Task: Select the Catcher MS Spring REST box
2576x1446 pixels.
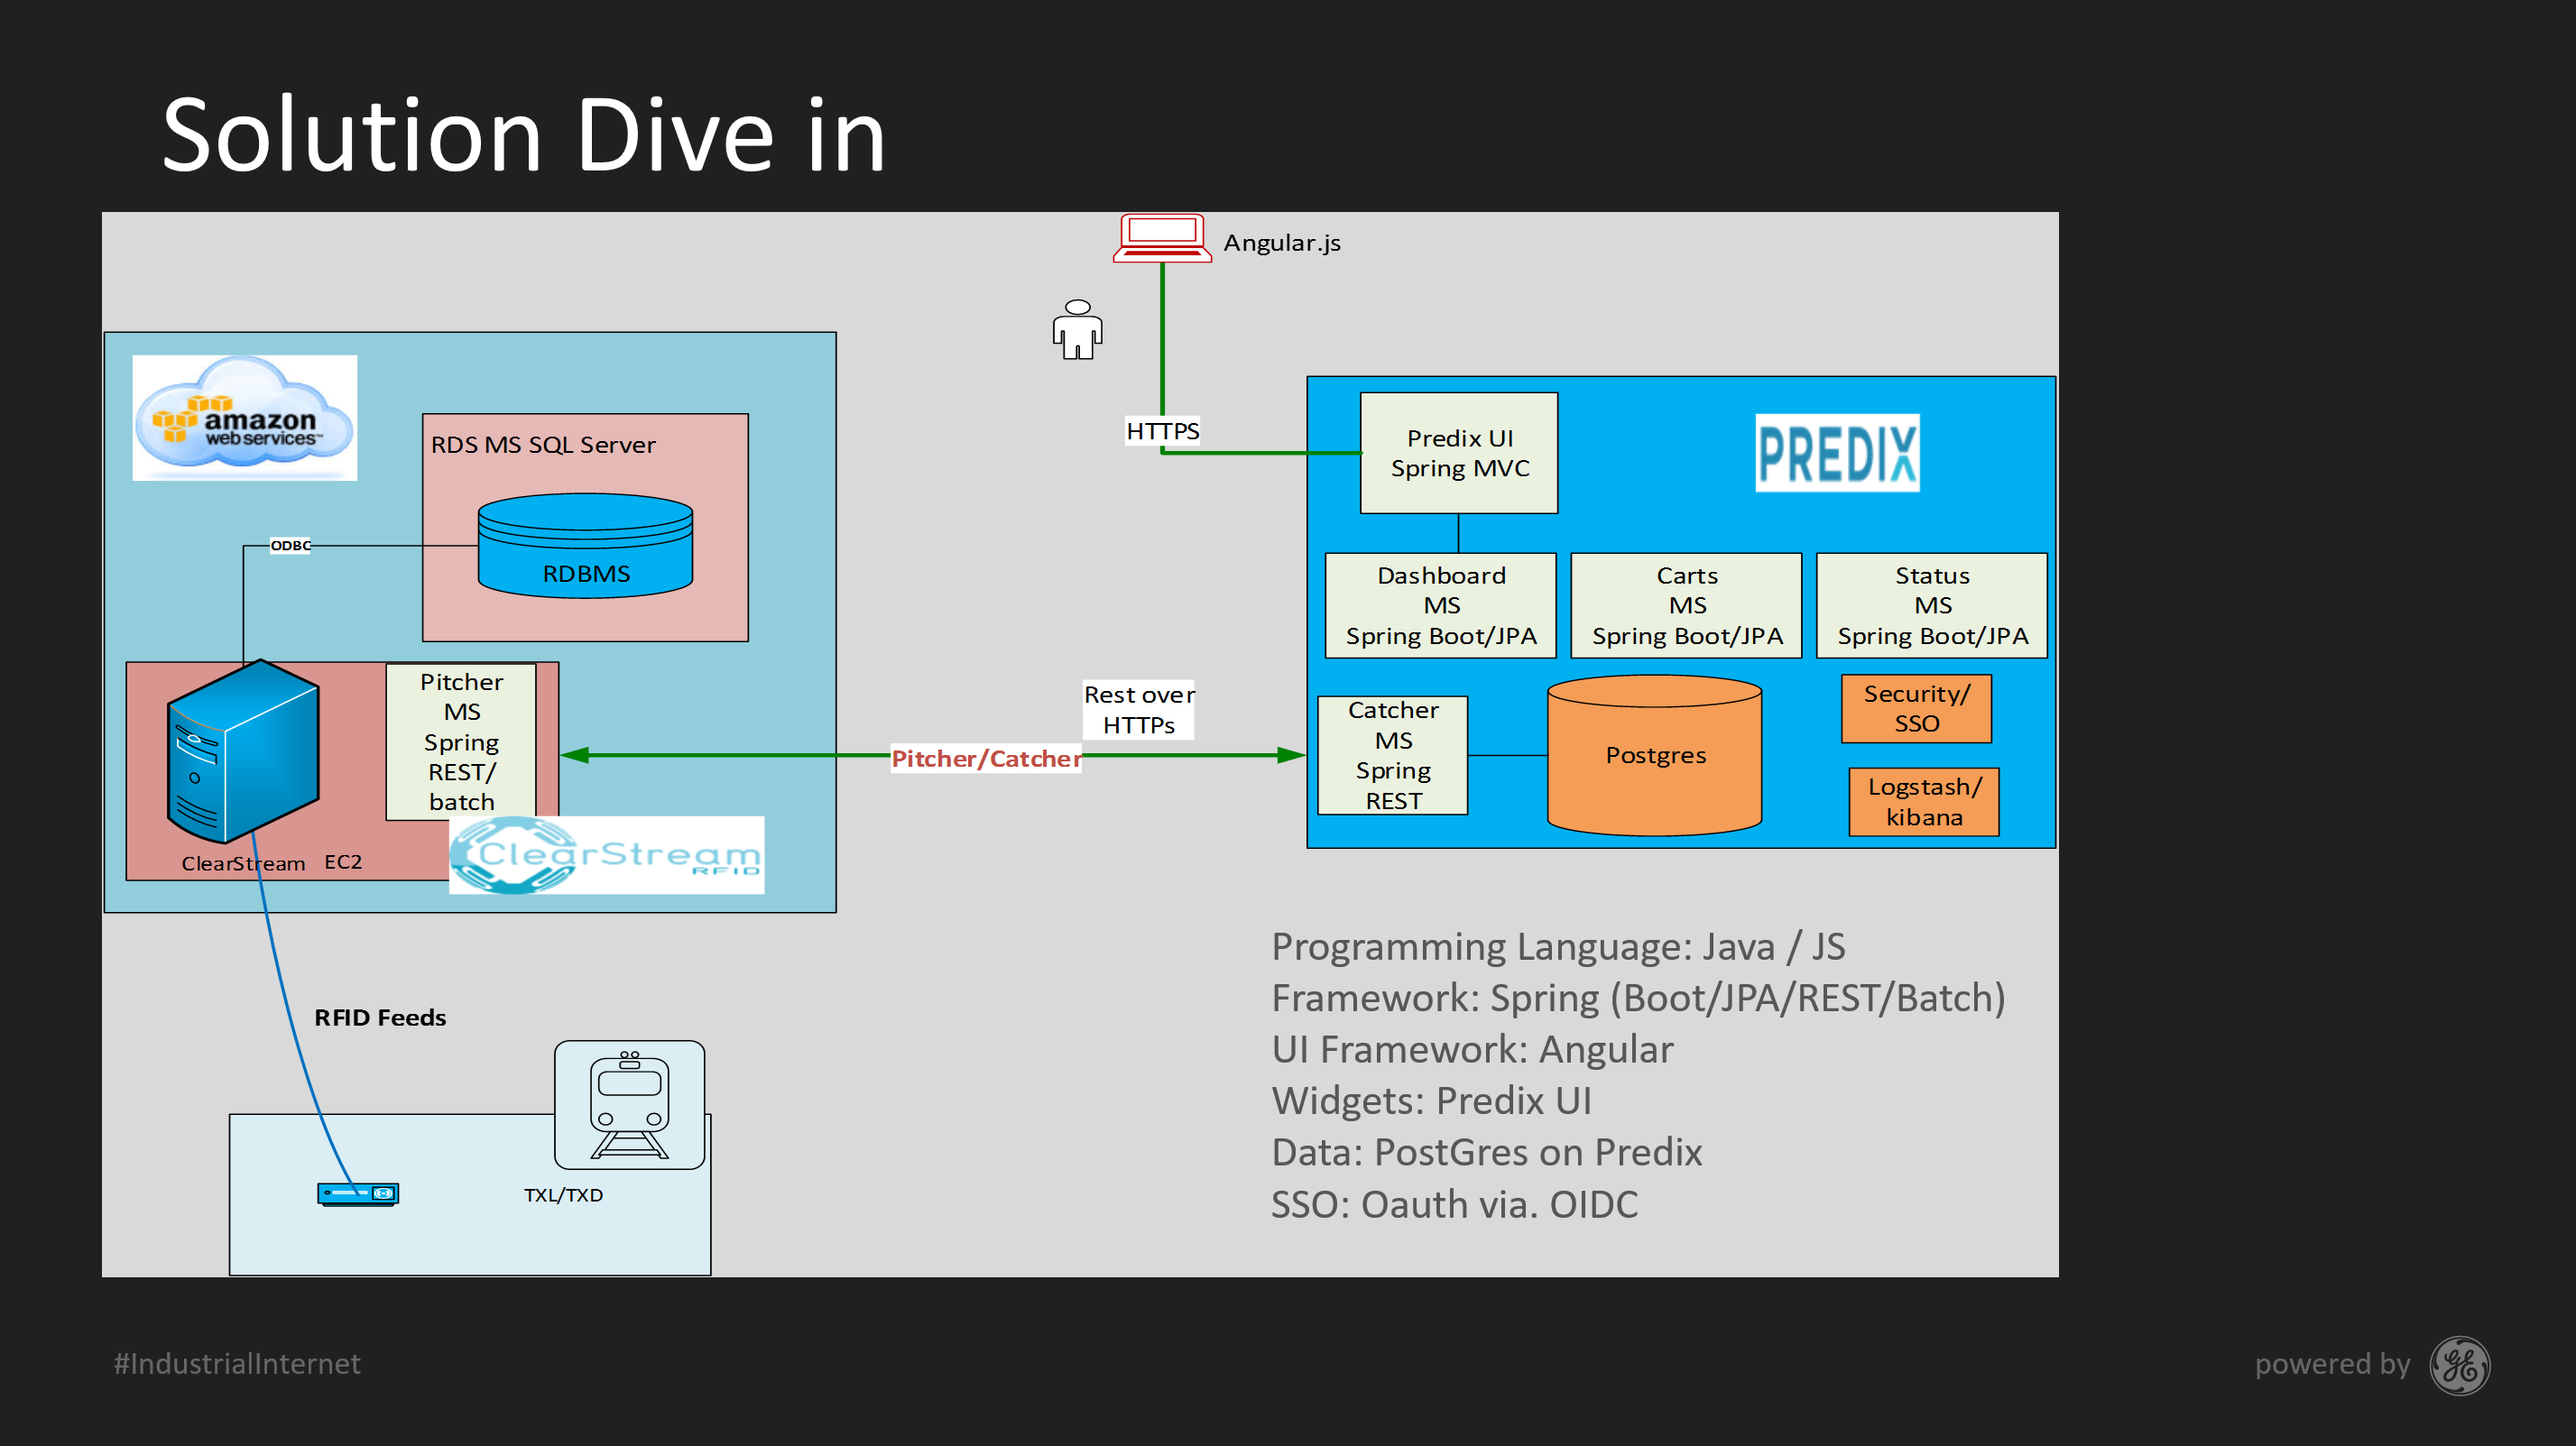Action: pos(1393,756)
